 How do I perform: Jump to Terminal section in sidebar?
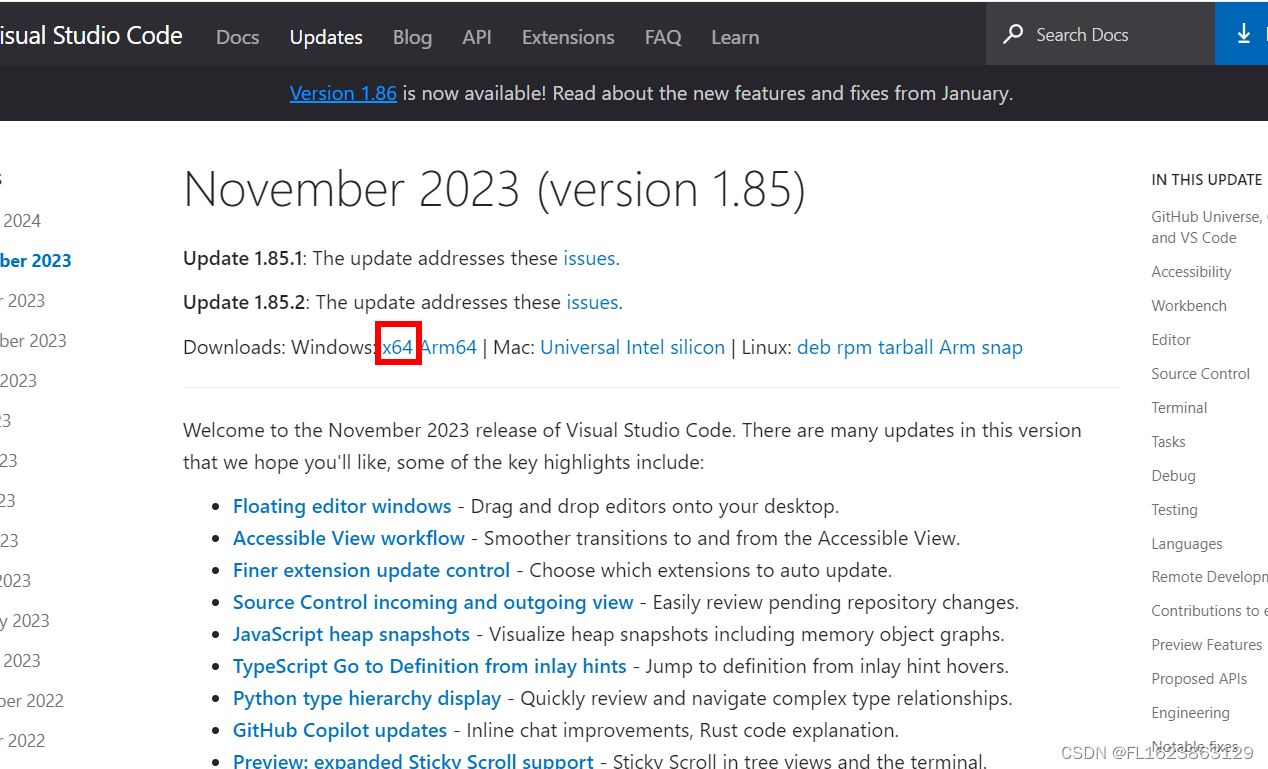pos(1179,408)
